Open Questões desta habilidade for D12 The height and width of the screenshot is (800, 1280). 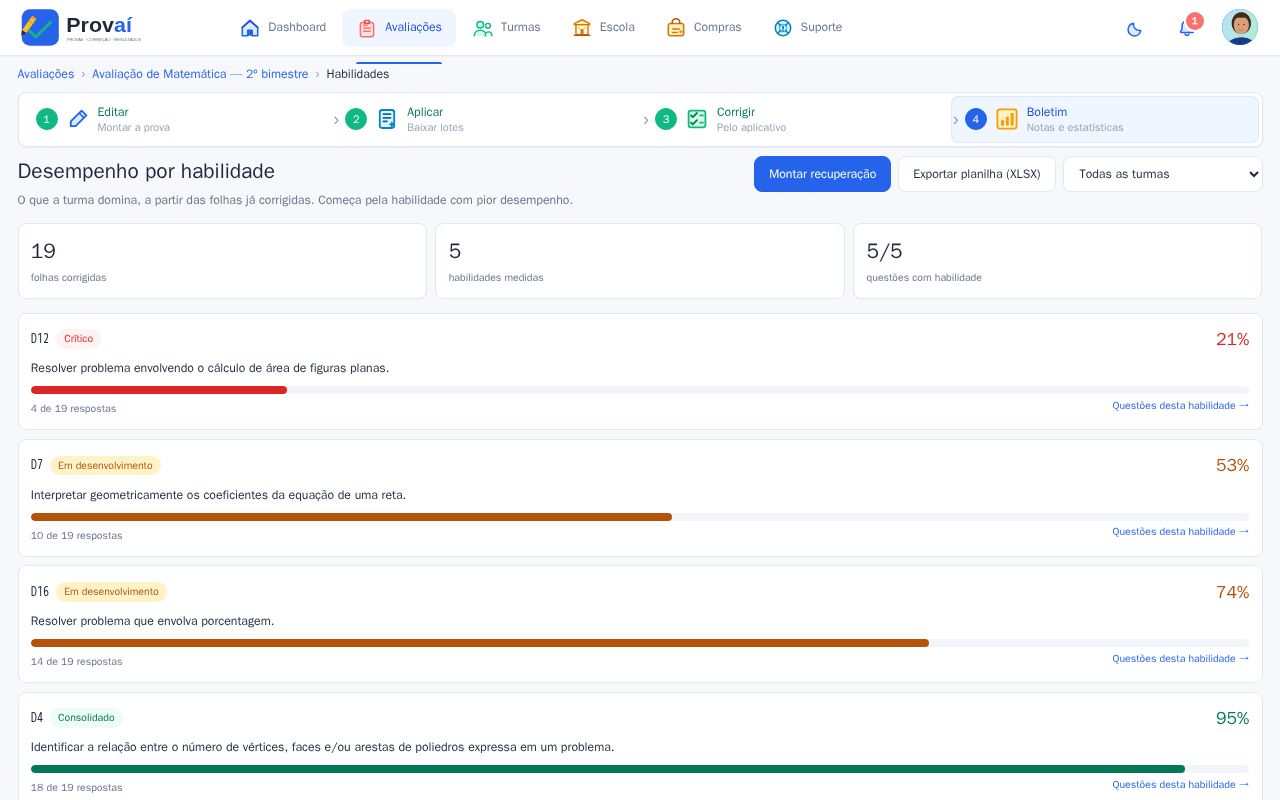click(1180, 405)
